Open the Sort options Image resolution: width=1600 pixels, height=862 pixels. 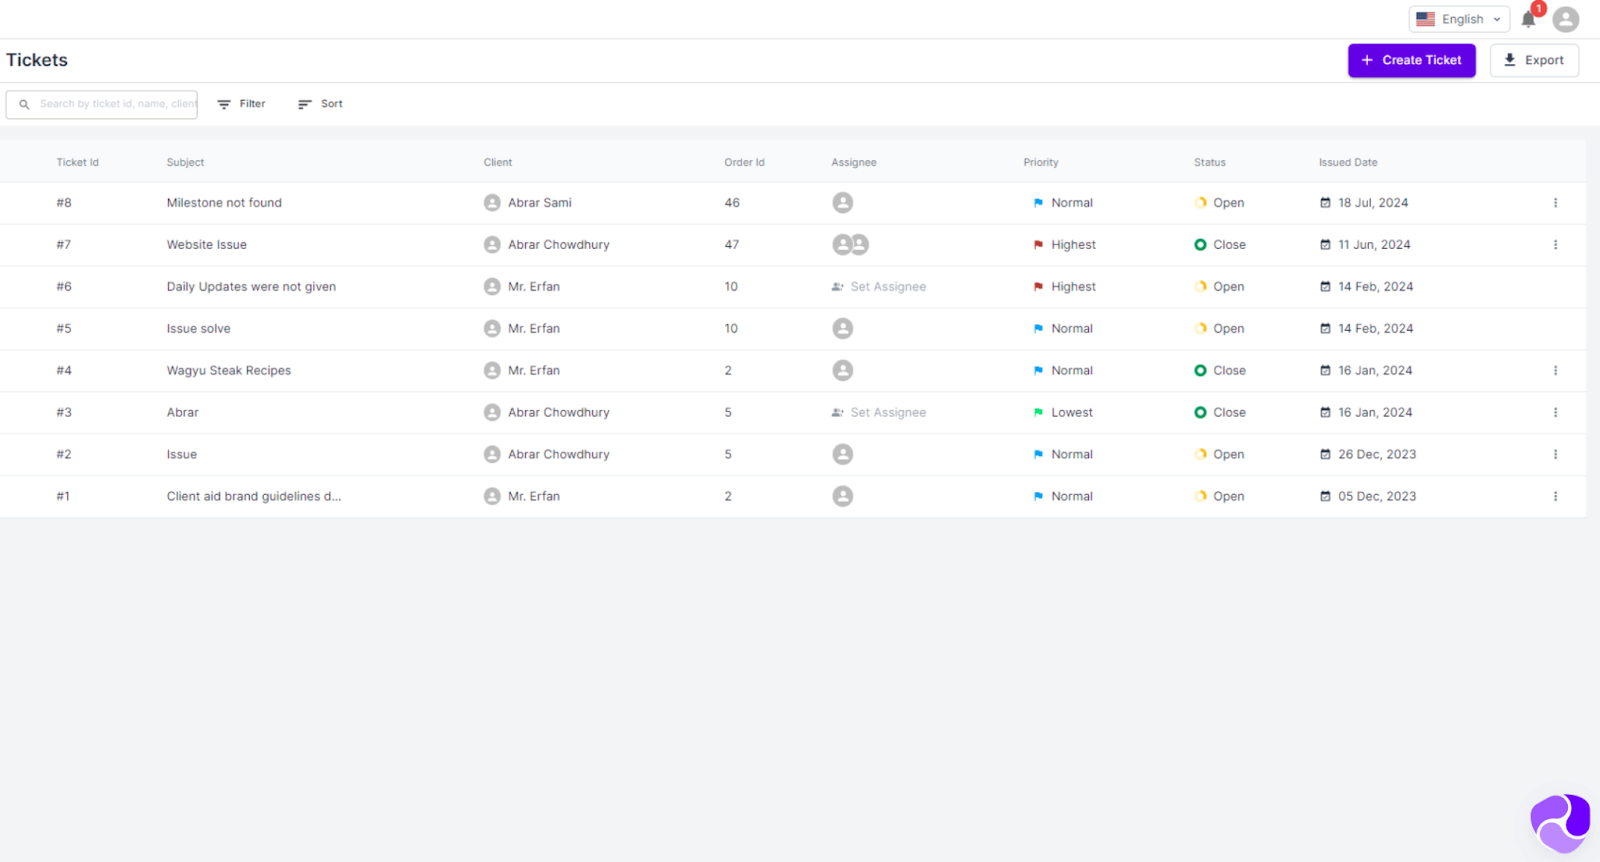[320, 104]
